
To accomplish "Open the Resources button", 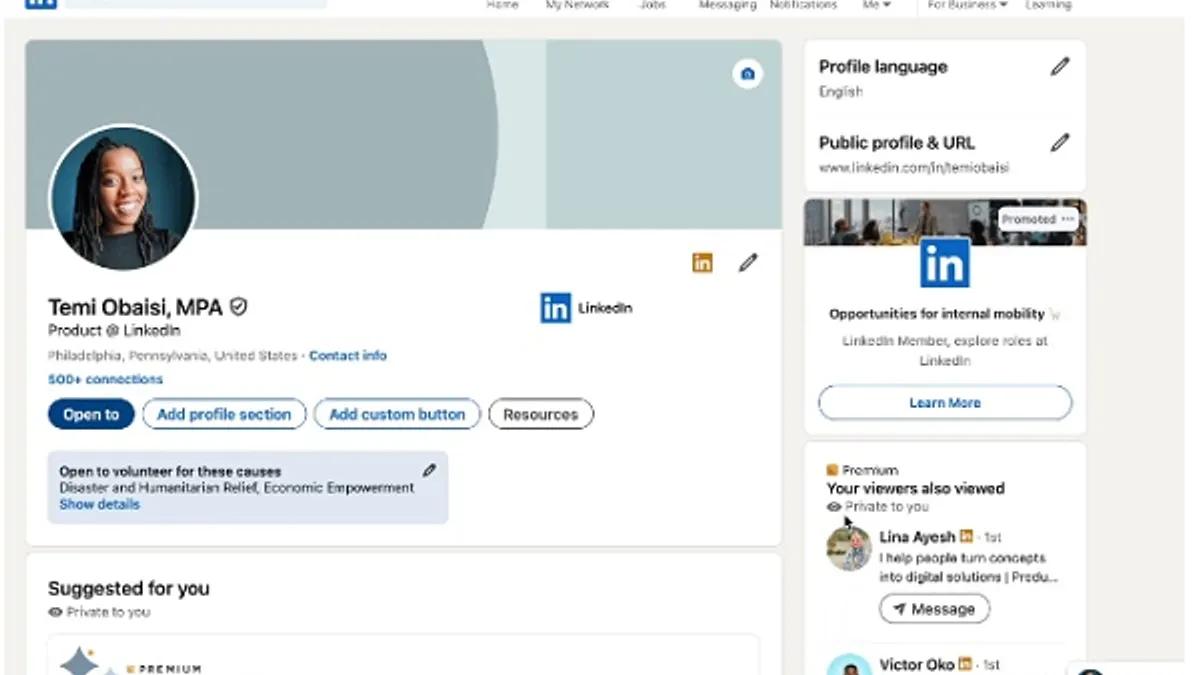I will 541,414.
